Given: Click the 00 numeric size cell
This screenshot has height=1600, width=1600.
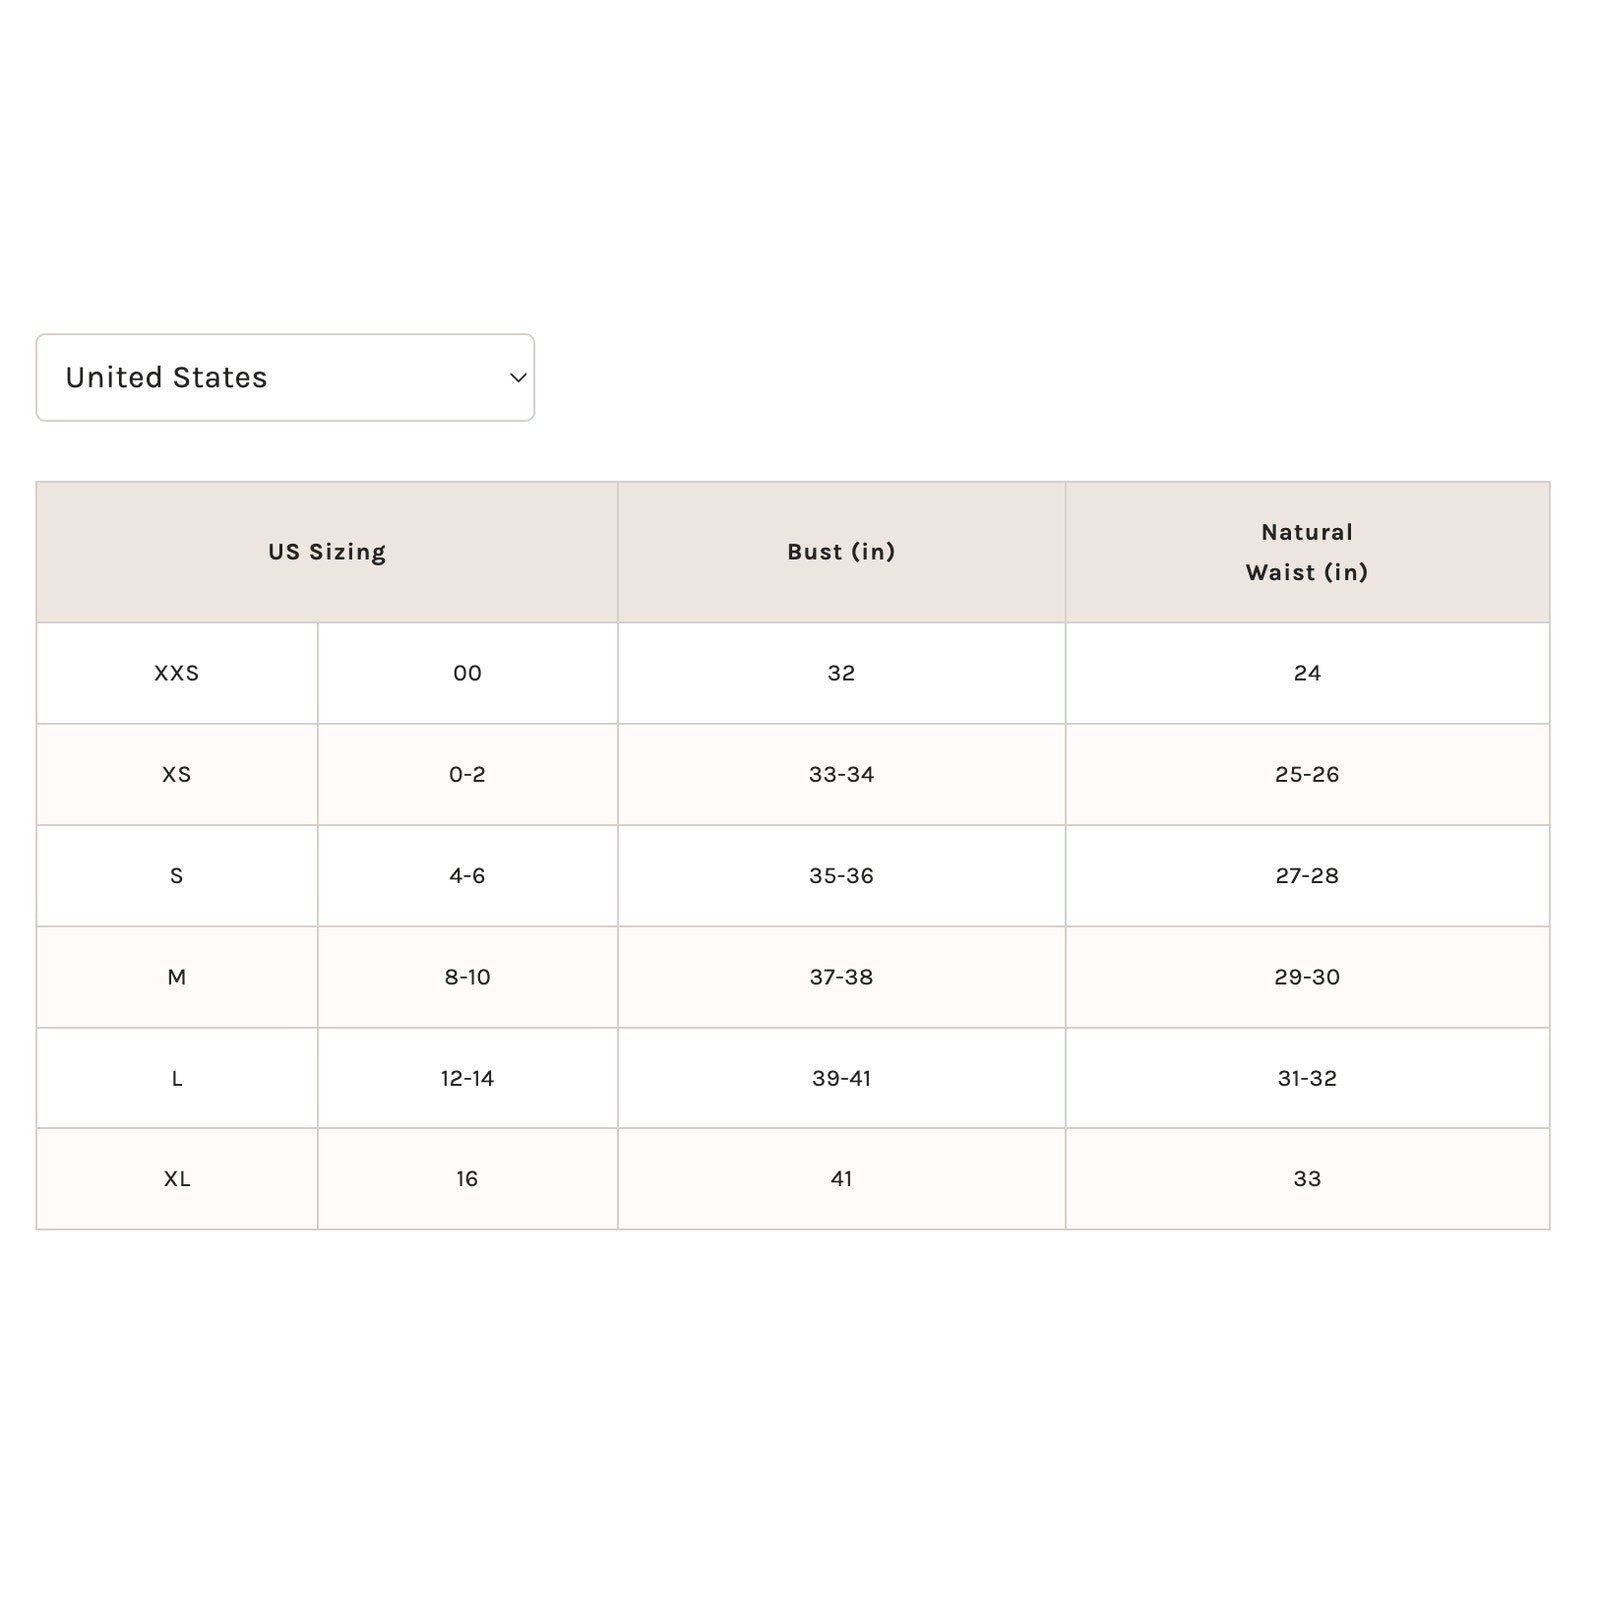Looking at the screenshot, I should (x=468, y=673).
